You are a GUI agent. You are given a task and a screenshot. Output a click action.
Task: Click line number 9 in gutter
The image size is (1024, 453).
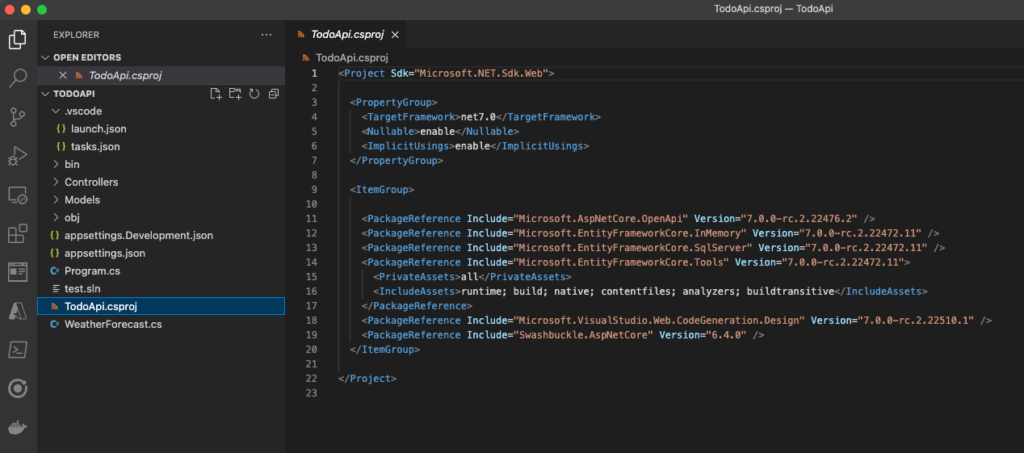(315, 190)
